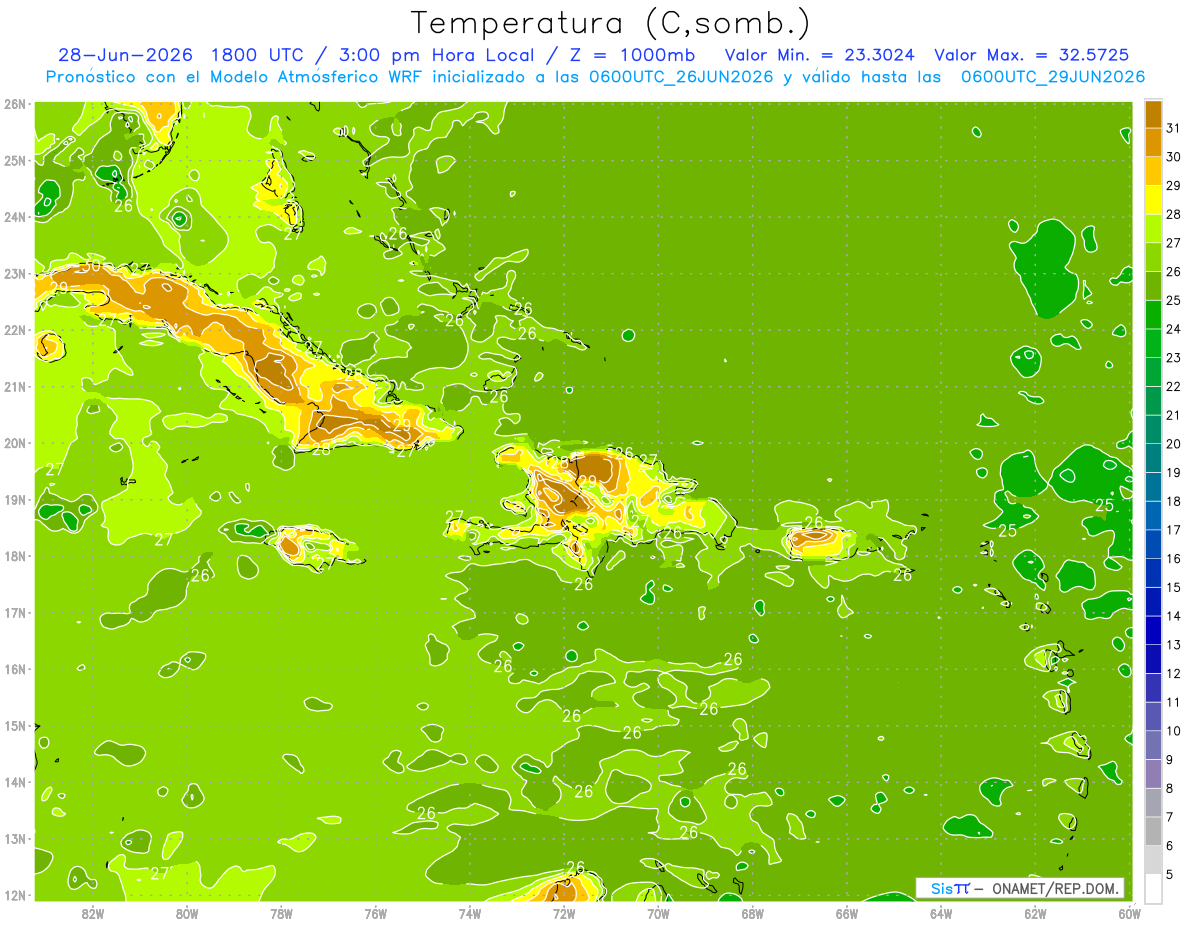Image resolution: width=1200 pixels, height=927 pixels.
Task: Click legend value 28 on the color scale
Action: [1174, 214]
